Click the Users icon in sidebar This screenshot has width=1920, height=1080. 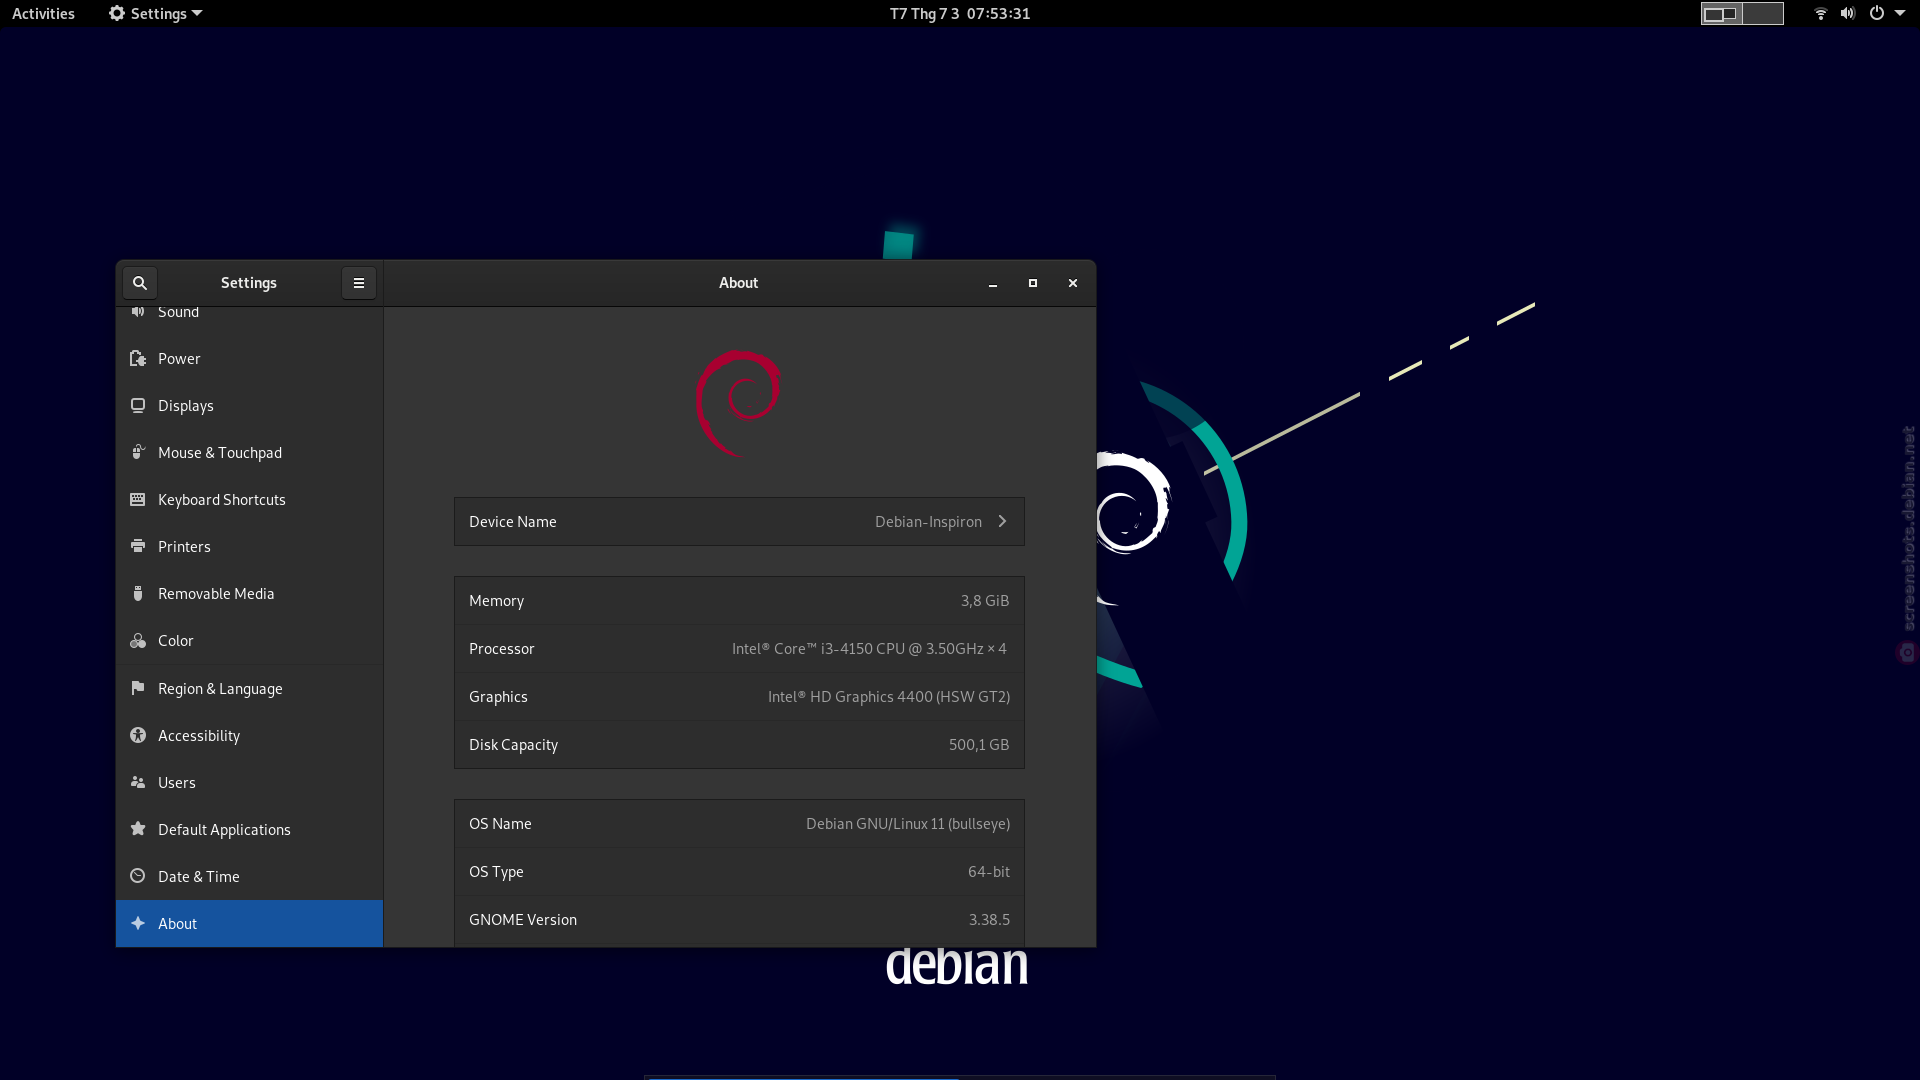138,782
